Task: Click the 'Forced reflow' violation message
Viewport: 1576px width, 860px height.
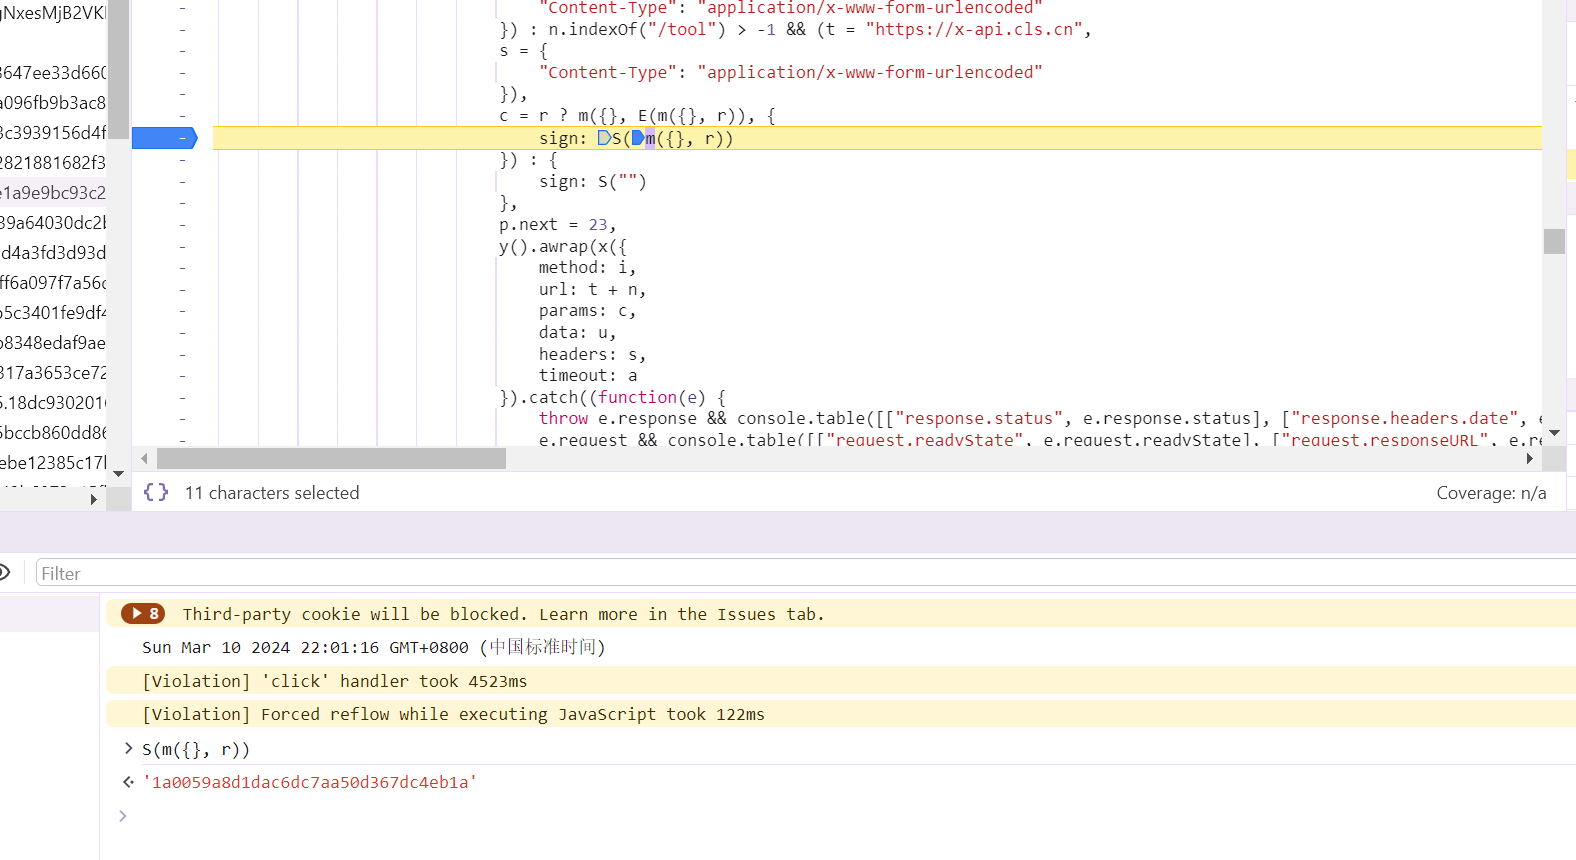Action: coord(453,714)
